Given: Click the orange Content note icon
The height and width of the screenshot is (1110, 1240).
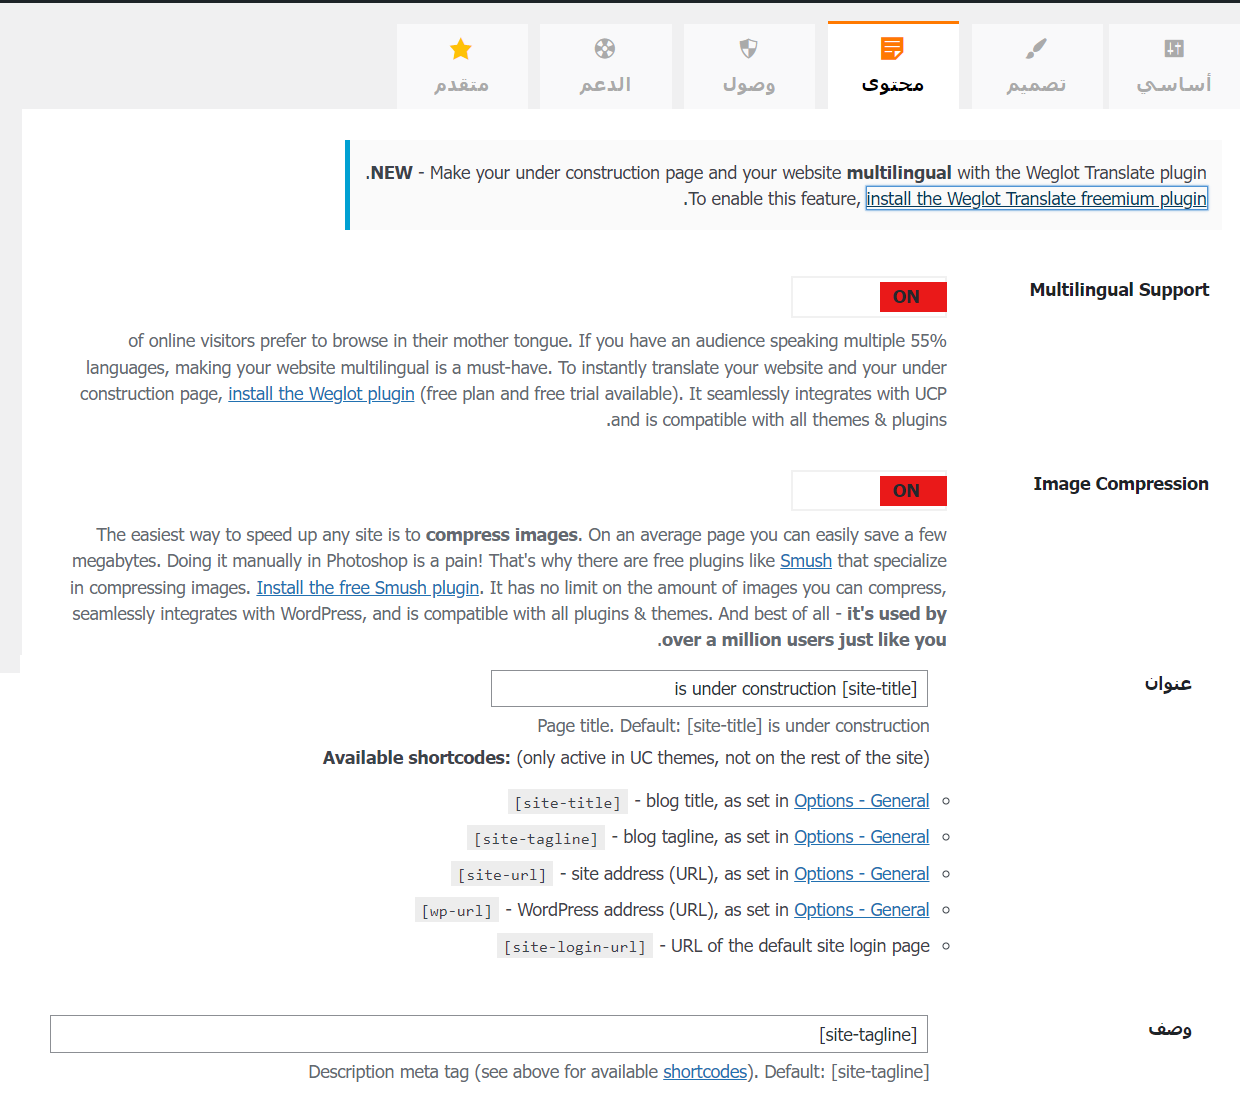Looking at the screenshot, I should (892, 49).
